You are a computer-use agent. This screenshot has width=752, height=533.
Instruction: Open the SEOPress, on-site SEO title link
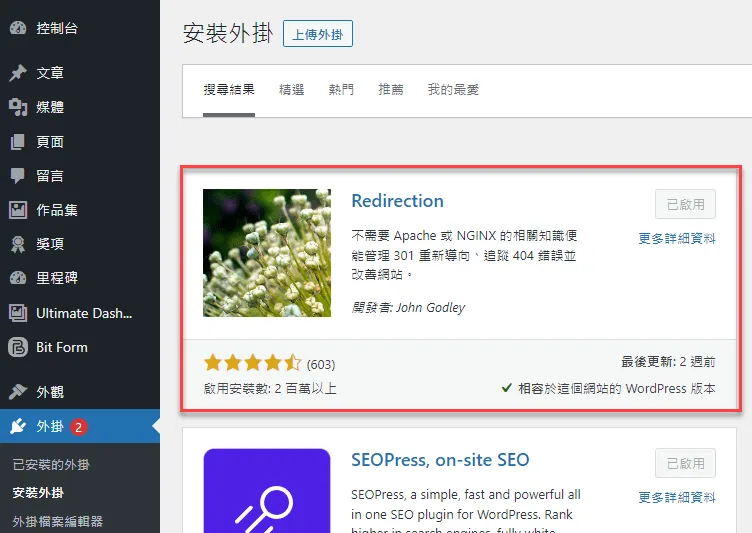pyautogui.click(x=440, y=460)
